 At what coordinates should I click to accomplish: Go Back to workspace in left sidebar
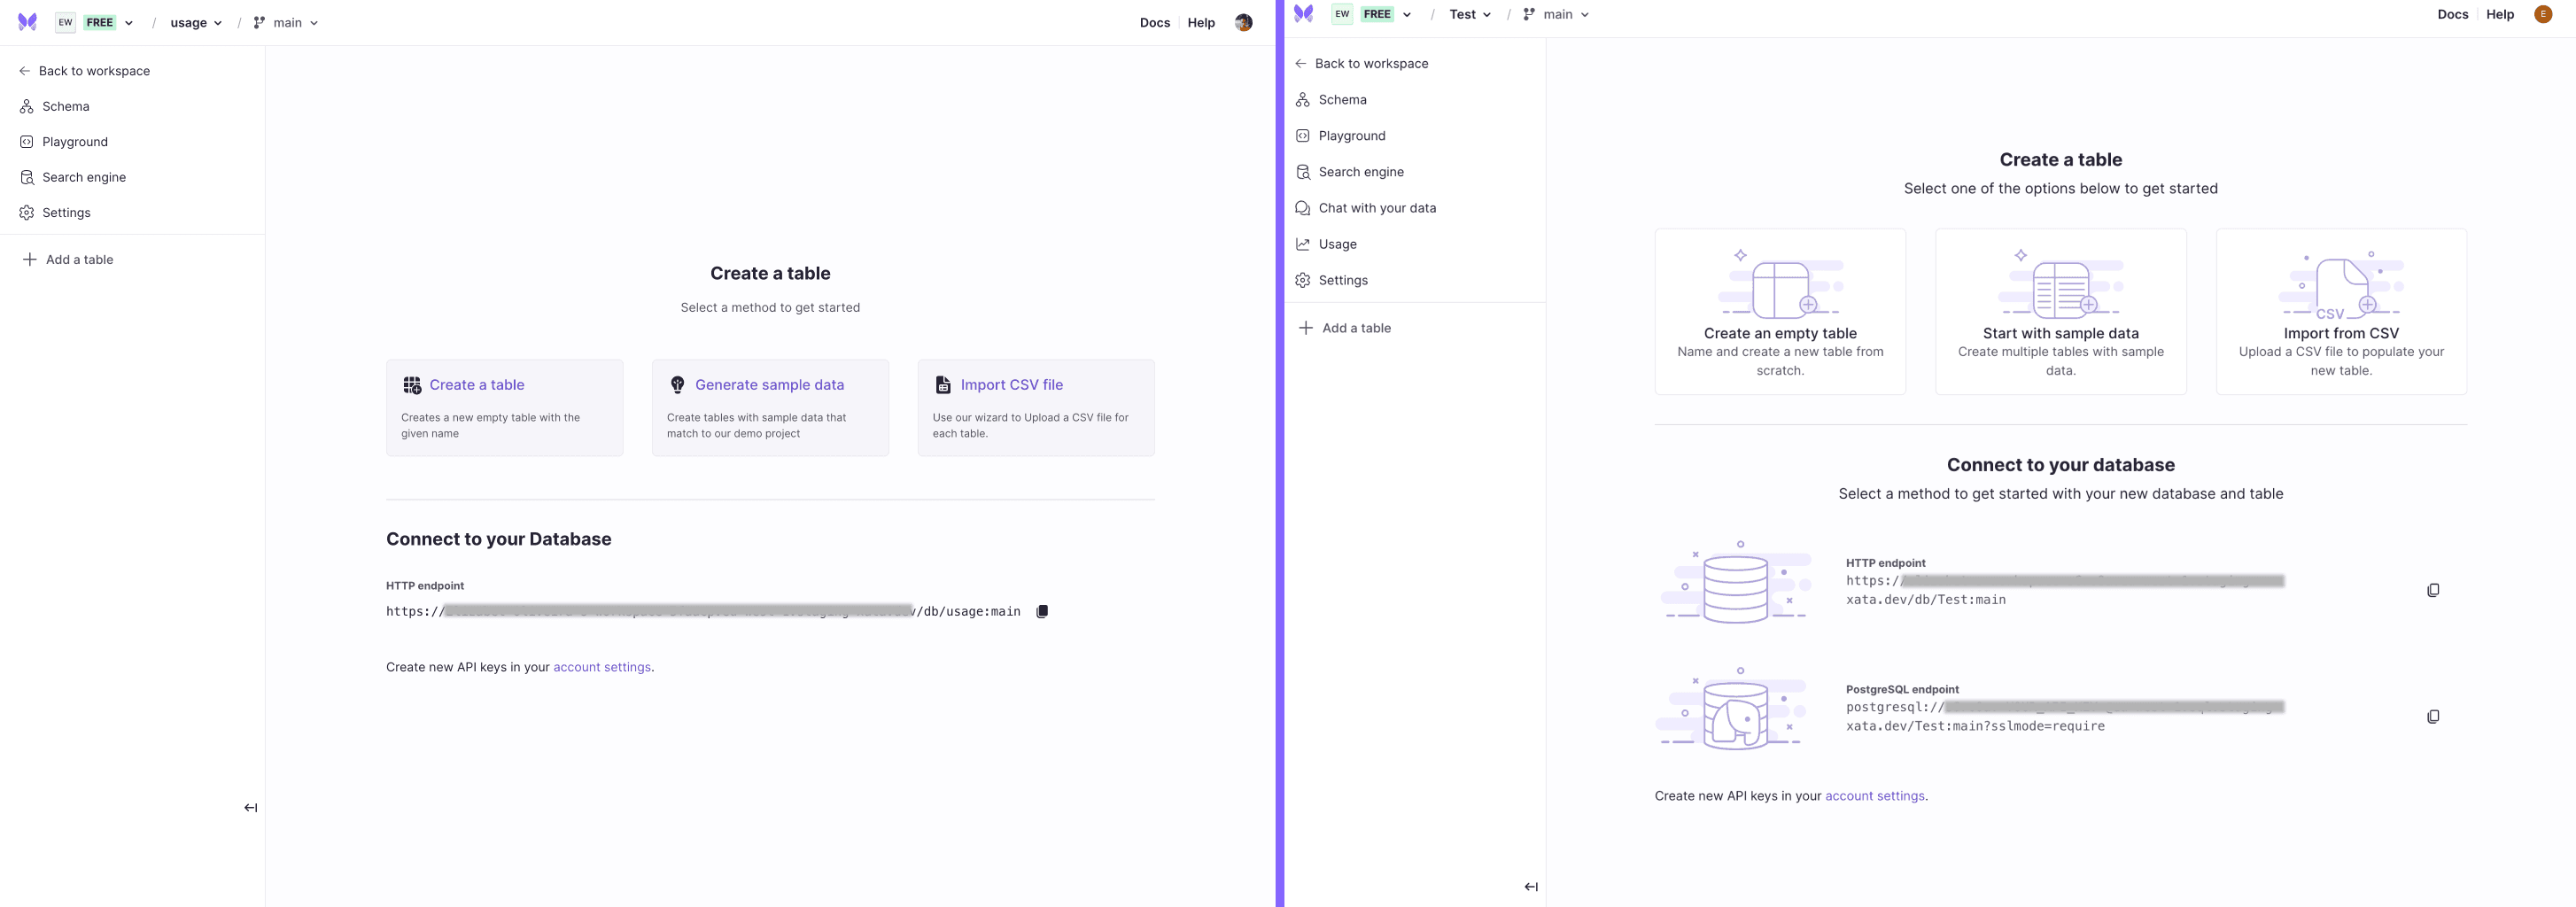pyautogui.click(x=85, y=71)
